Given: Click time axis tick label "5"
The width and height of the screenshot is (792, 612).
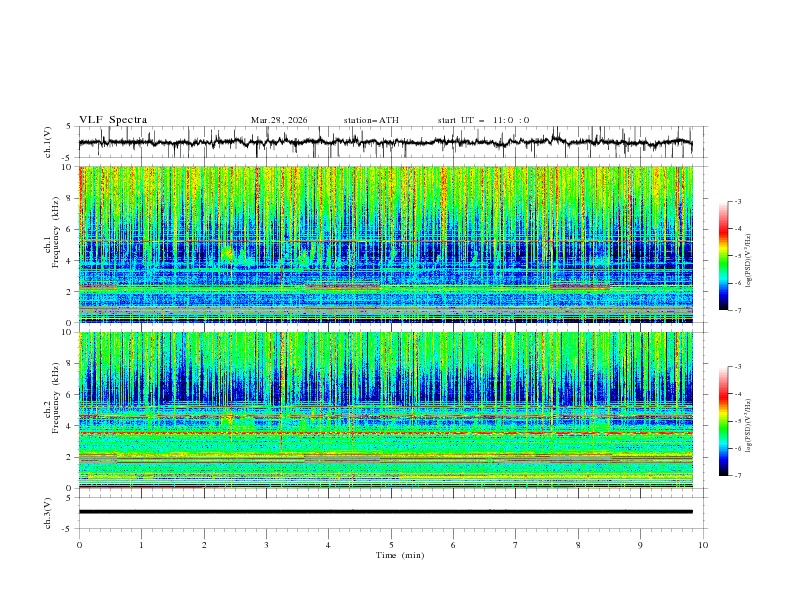Looking at the screenshot, I should [391, 545].
